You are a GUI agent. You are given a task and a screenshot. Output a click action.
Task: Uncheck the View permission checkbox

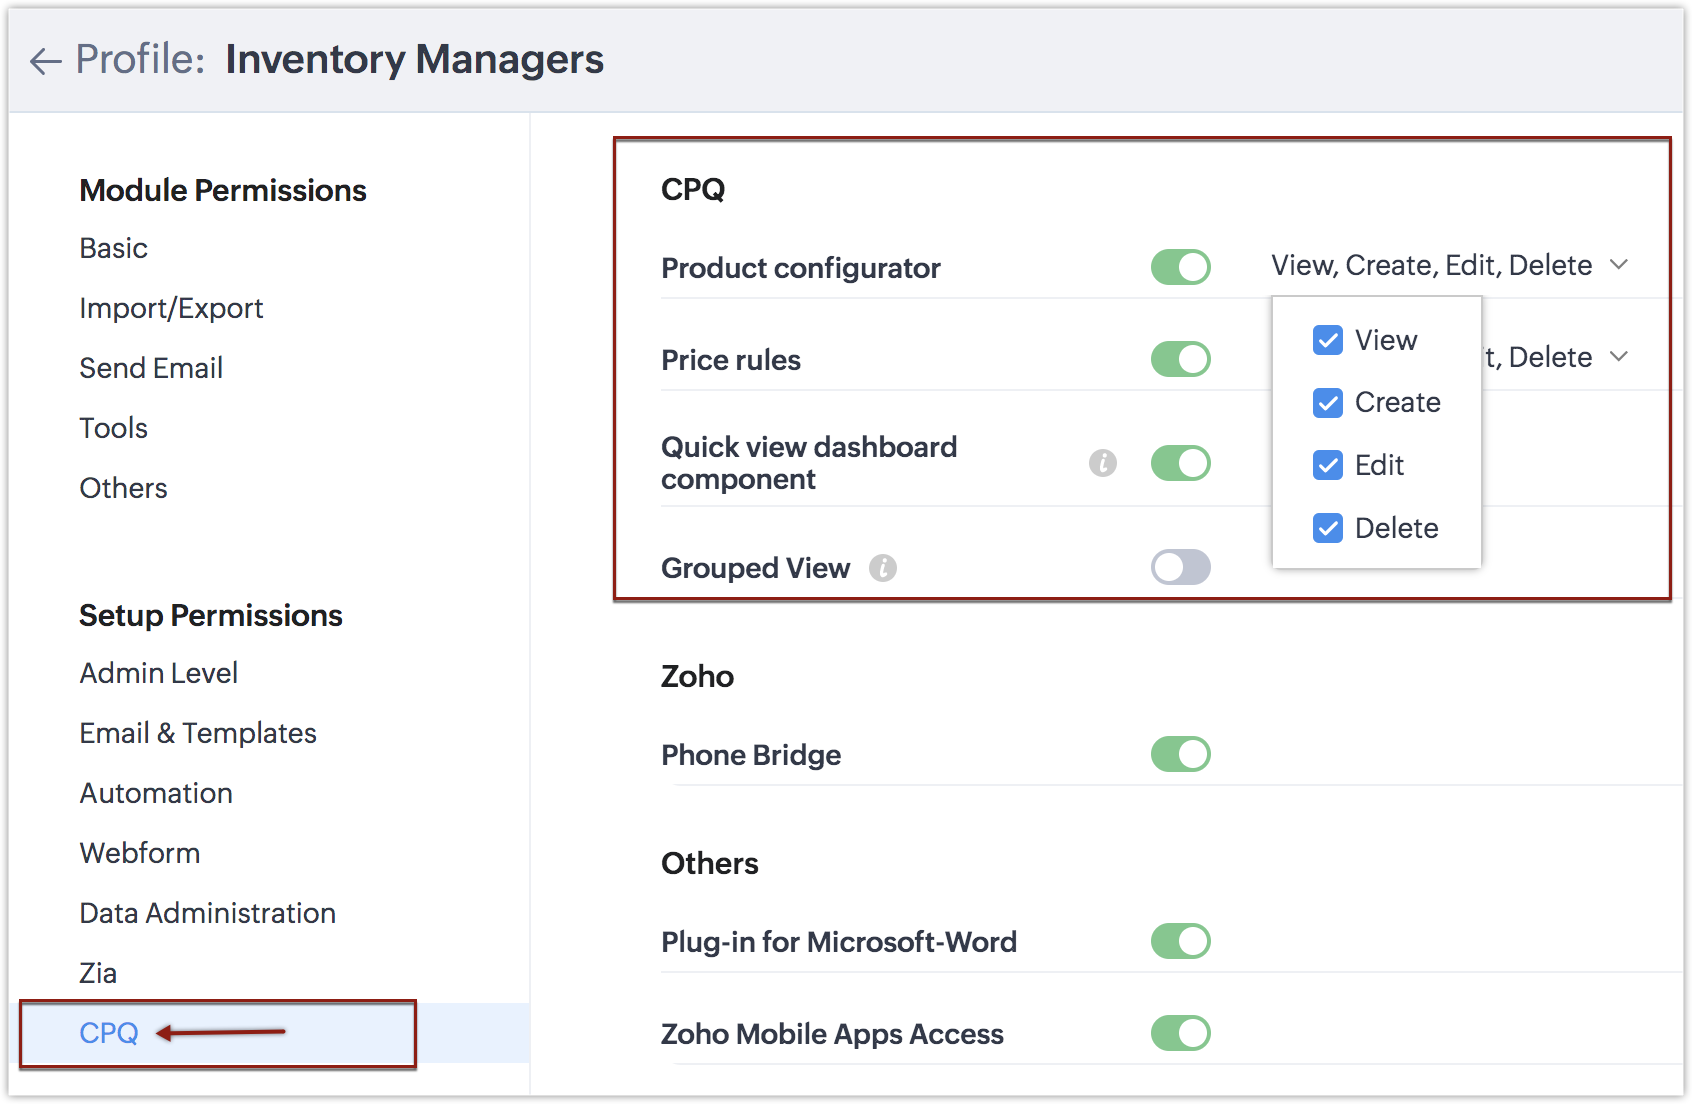pyautogui.click(x=1327, y=341)
